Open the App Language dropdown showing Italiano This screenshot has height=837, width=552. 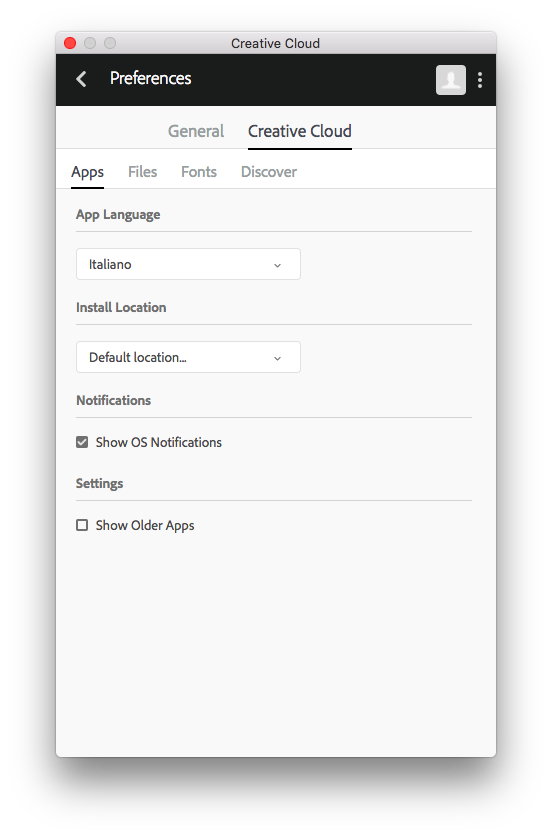click(188, 264)
